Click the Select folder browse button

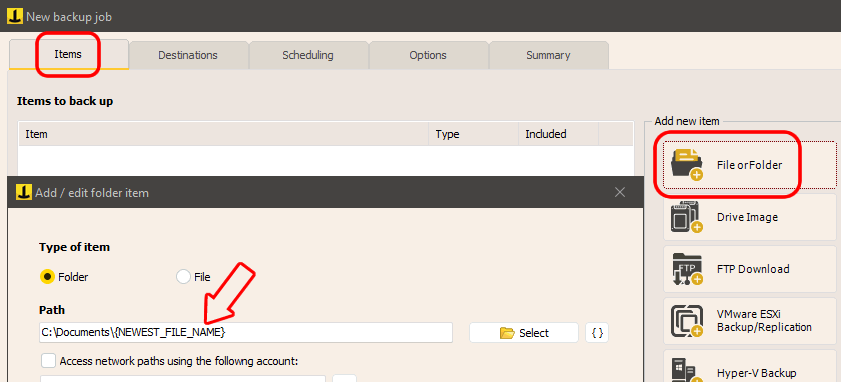[x=523, y=333]
